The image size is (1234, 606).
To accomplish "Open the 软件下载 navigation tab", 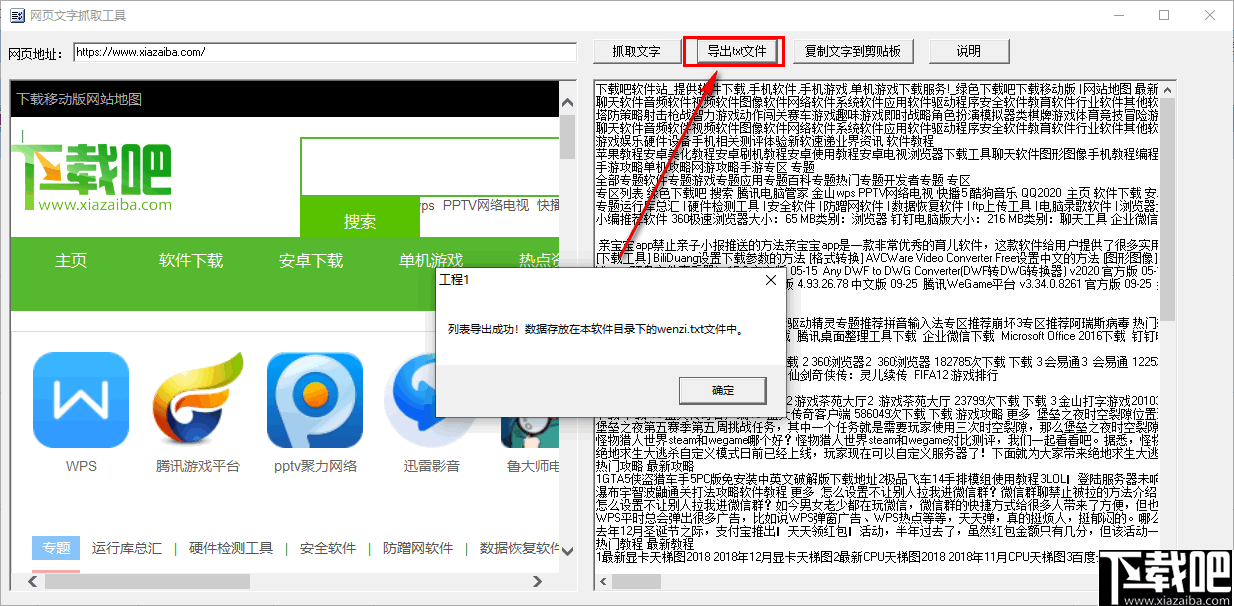I will (191, 260).
